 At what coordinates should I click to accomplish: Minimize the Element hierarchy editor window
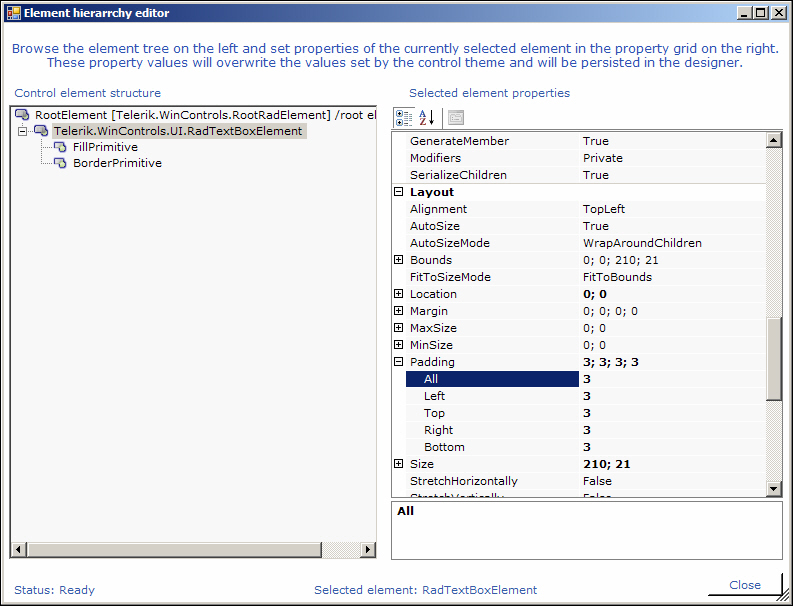click(x=744, y=13)
